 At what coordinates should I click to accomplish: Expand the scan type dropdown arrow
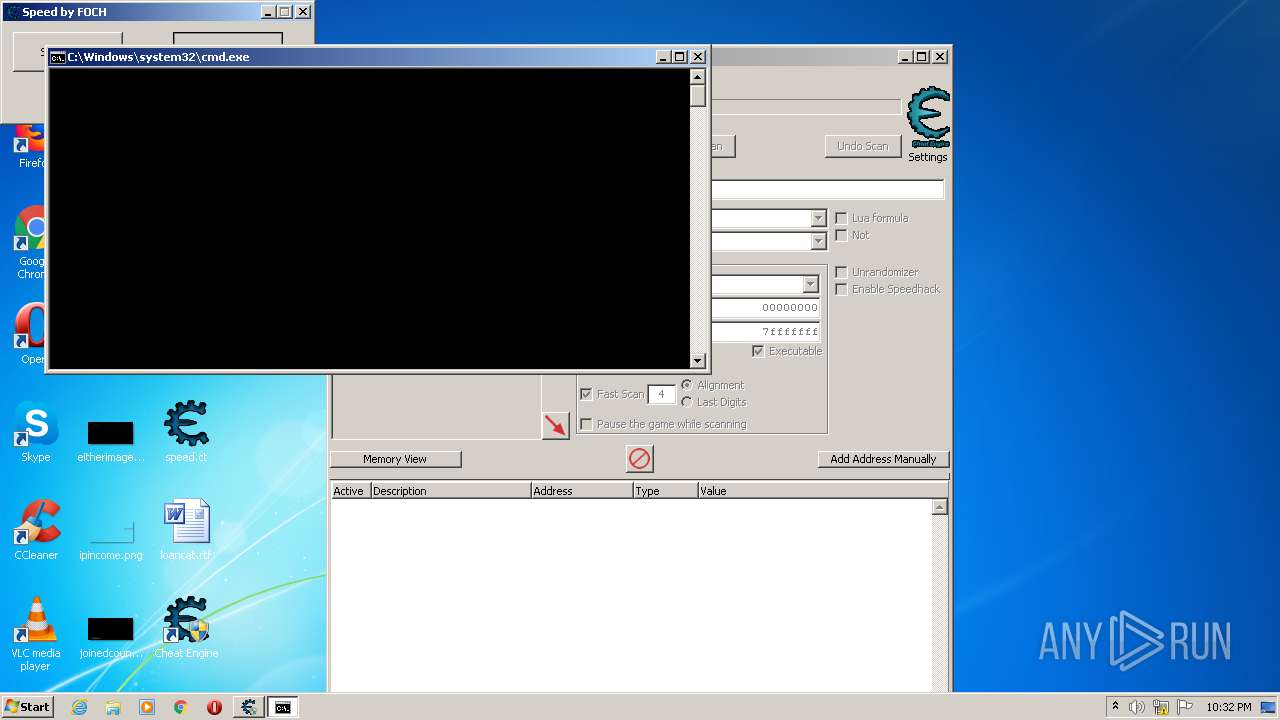point(818,218)
